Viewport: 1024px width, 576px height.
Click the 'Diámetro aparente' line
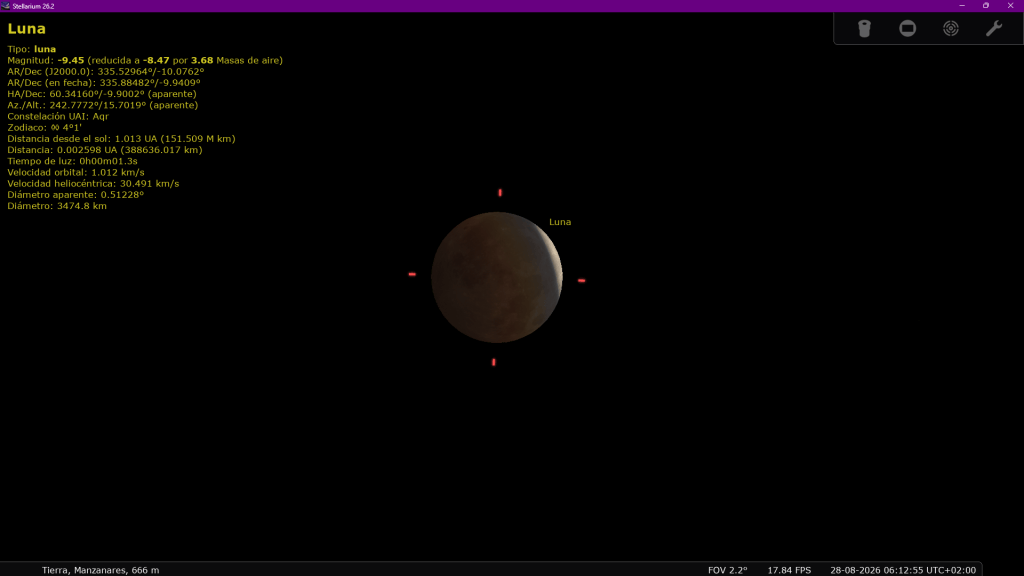pyautogui.click(x=76, y=195)
